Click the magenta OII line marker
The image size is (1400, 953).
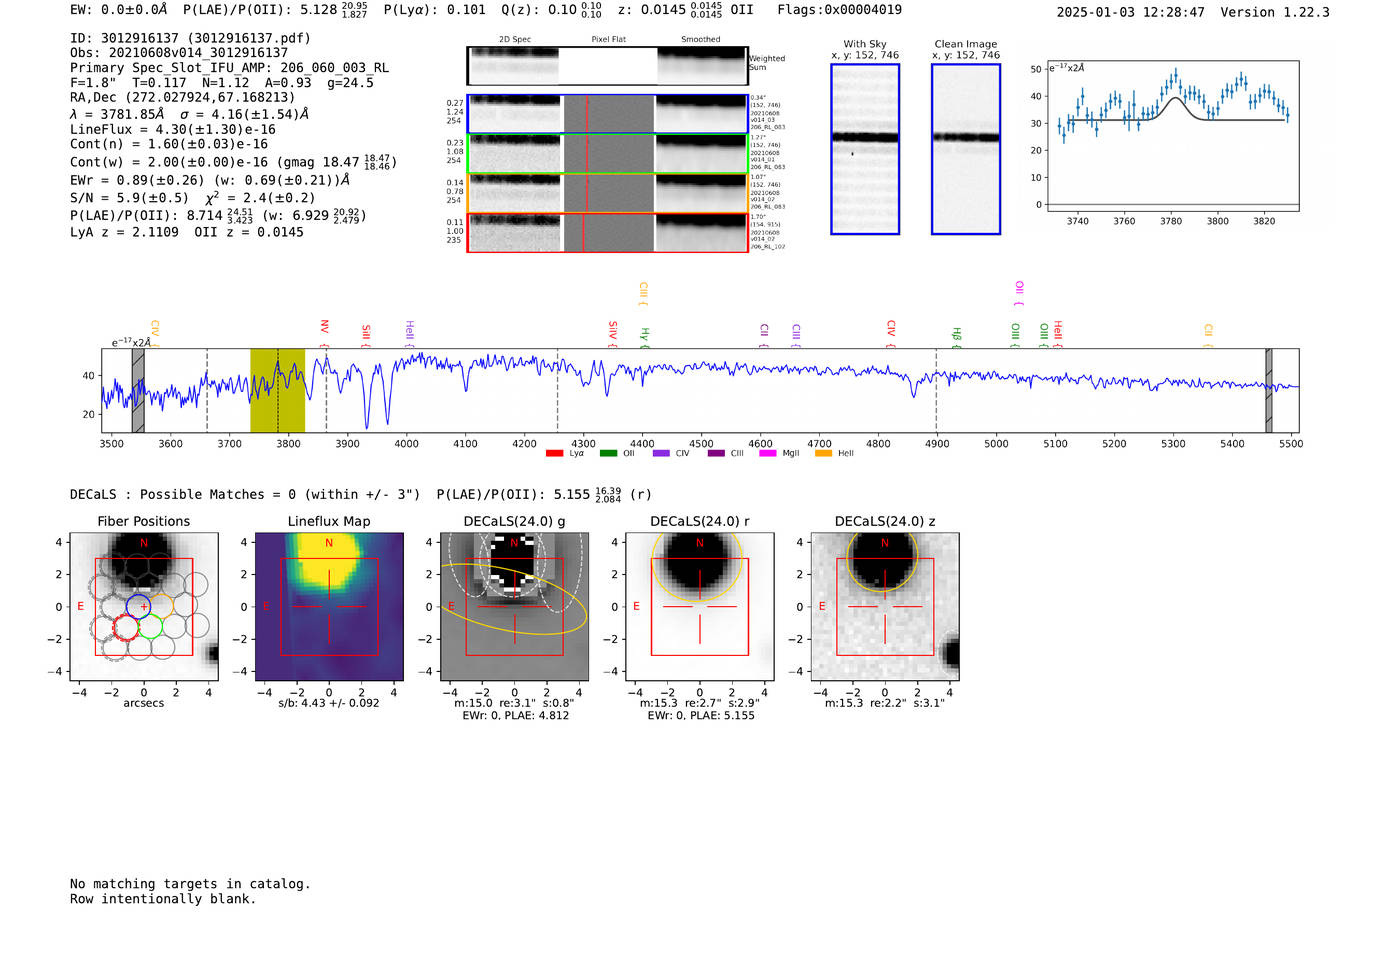click(x=1019, y=294)
